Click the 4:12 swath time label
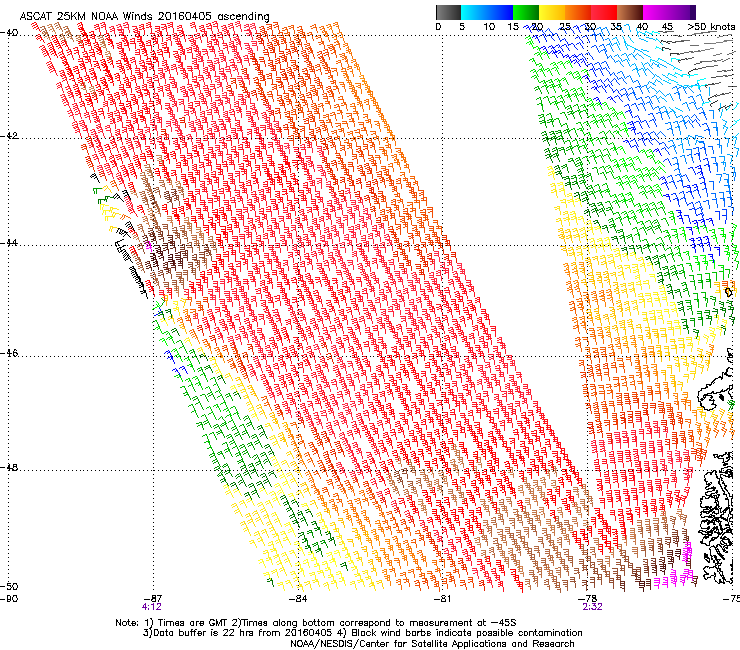Image resolution: width=740 pixels, height=650 pixels. coord(151,607)
